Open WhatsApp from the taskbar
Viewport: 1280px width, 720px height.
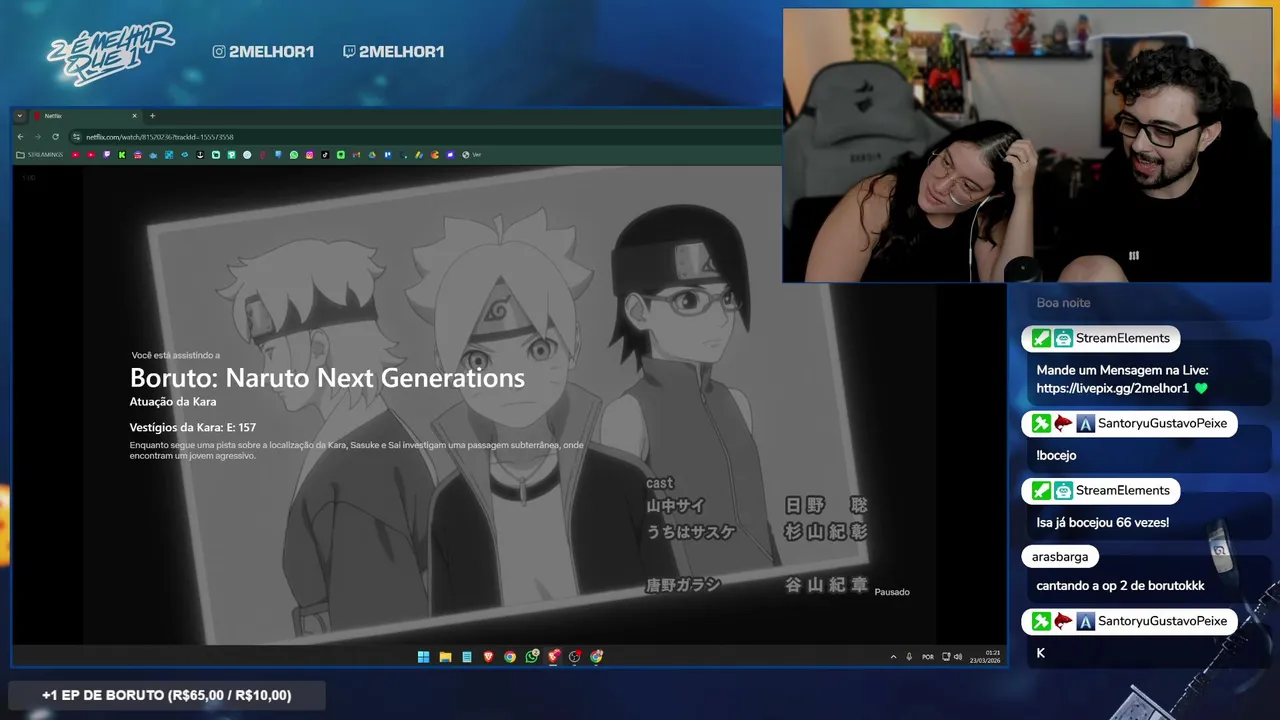pyautogui.click(x=532, y=657)
